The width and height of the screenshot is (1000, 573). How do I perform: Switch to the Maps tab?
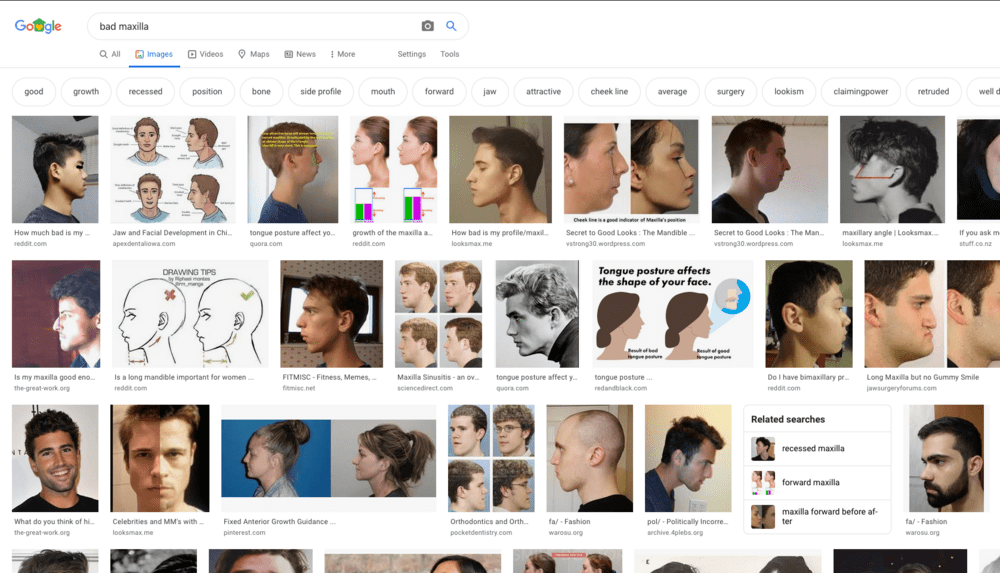[253, 54]
